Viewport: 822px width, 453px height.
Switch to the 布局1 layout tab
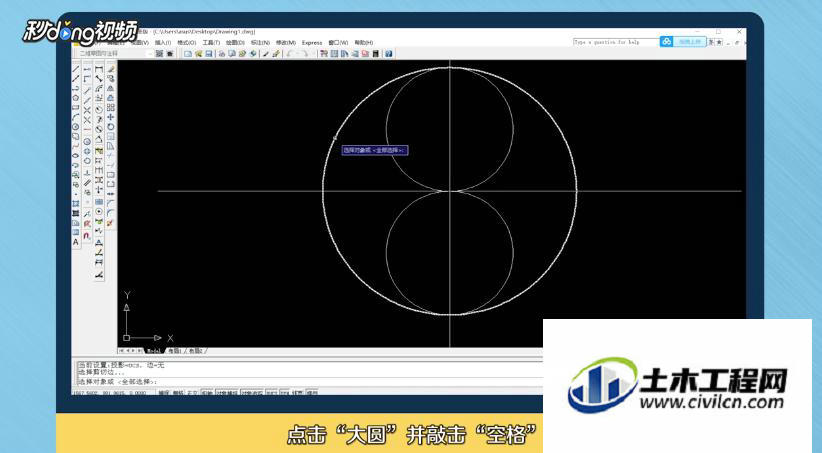pyautogui.click(x=174, y=351)
